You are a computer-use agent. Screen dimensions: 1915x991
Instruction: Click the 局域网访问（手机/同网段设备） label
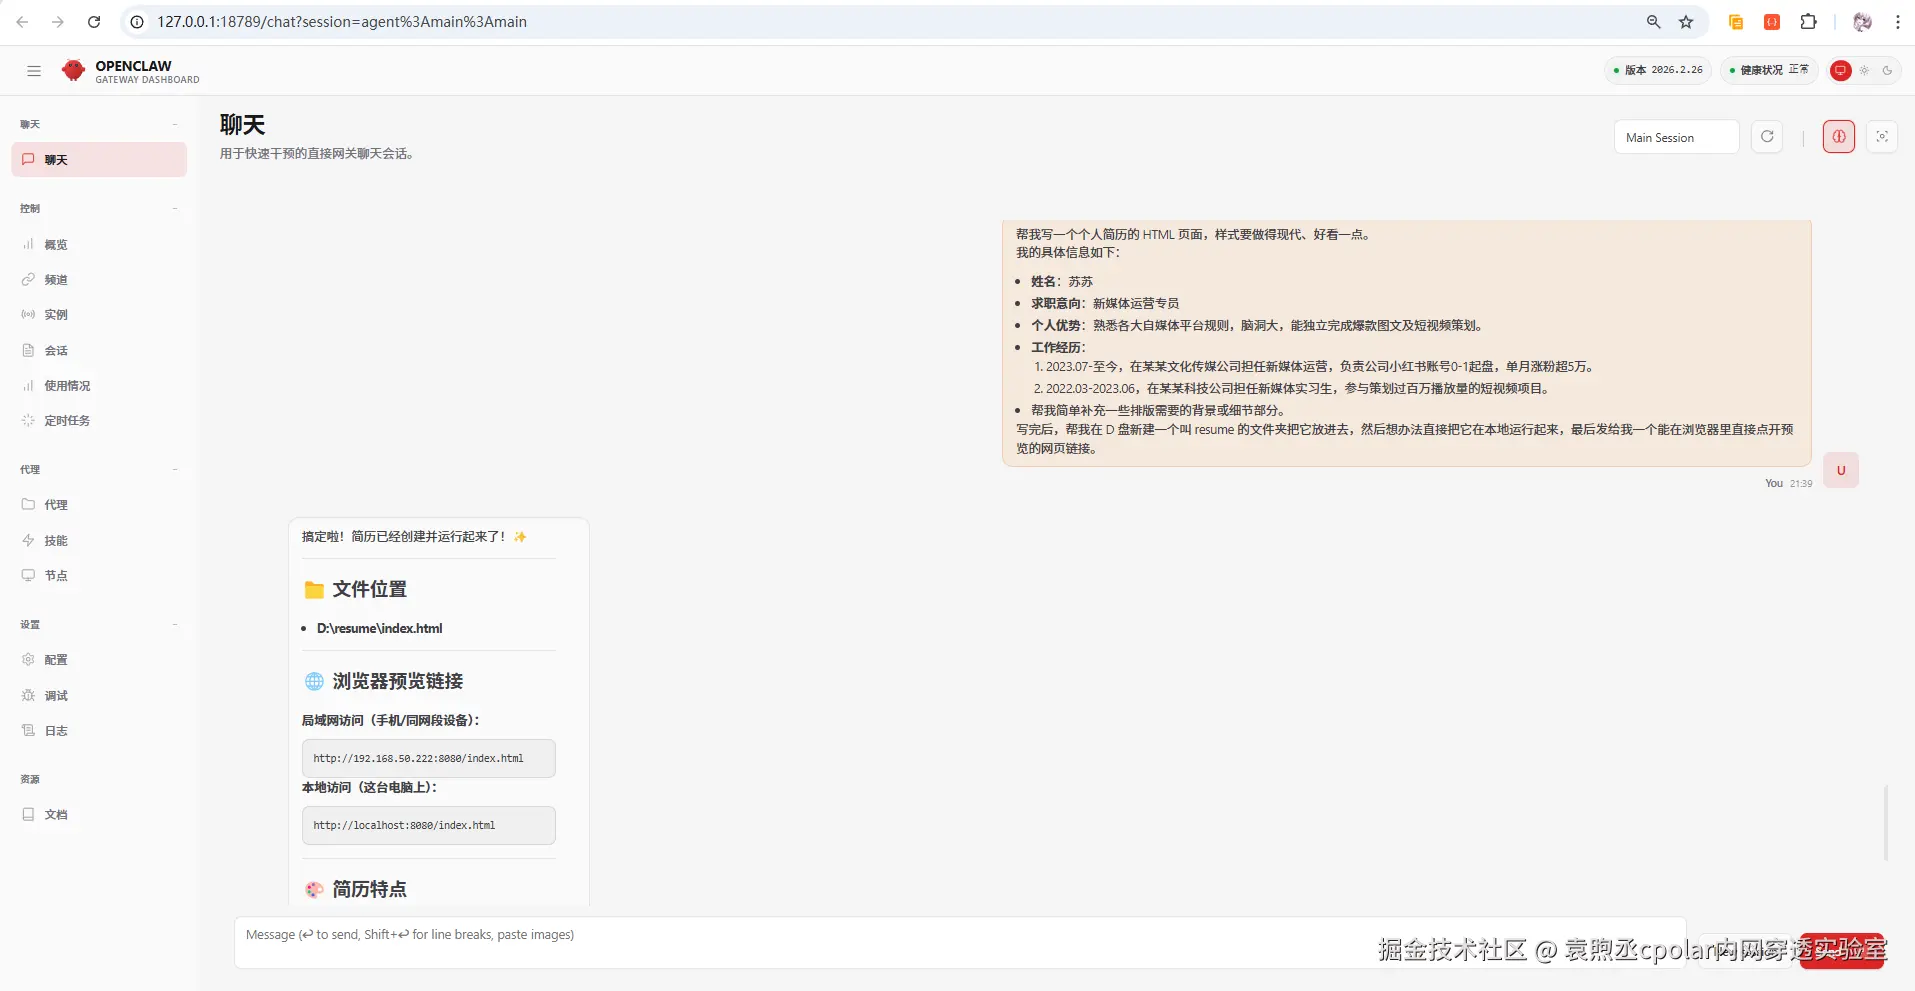[391, 720]
